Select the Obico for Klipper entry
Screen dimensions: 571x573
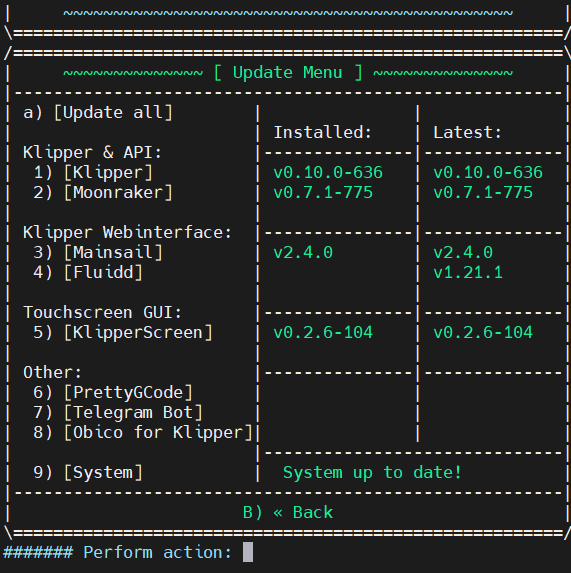click(143, 433)
